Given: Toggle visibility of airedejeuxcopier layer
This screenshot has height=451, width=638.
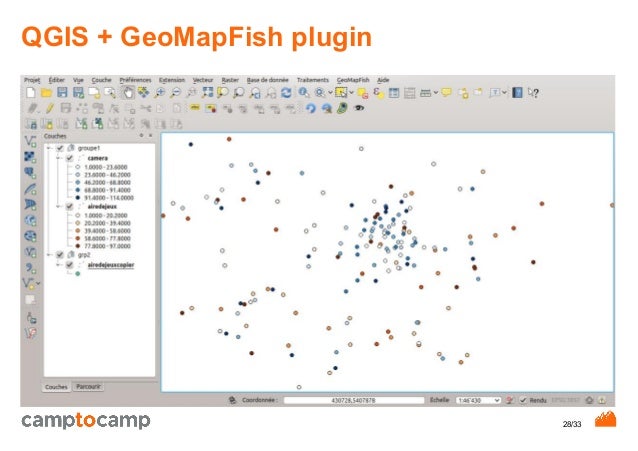Looking at the screenshot, I should click(x=70, y=265).
